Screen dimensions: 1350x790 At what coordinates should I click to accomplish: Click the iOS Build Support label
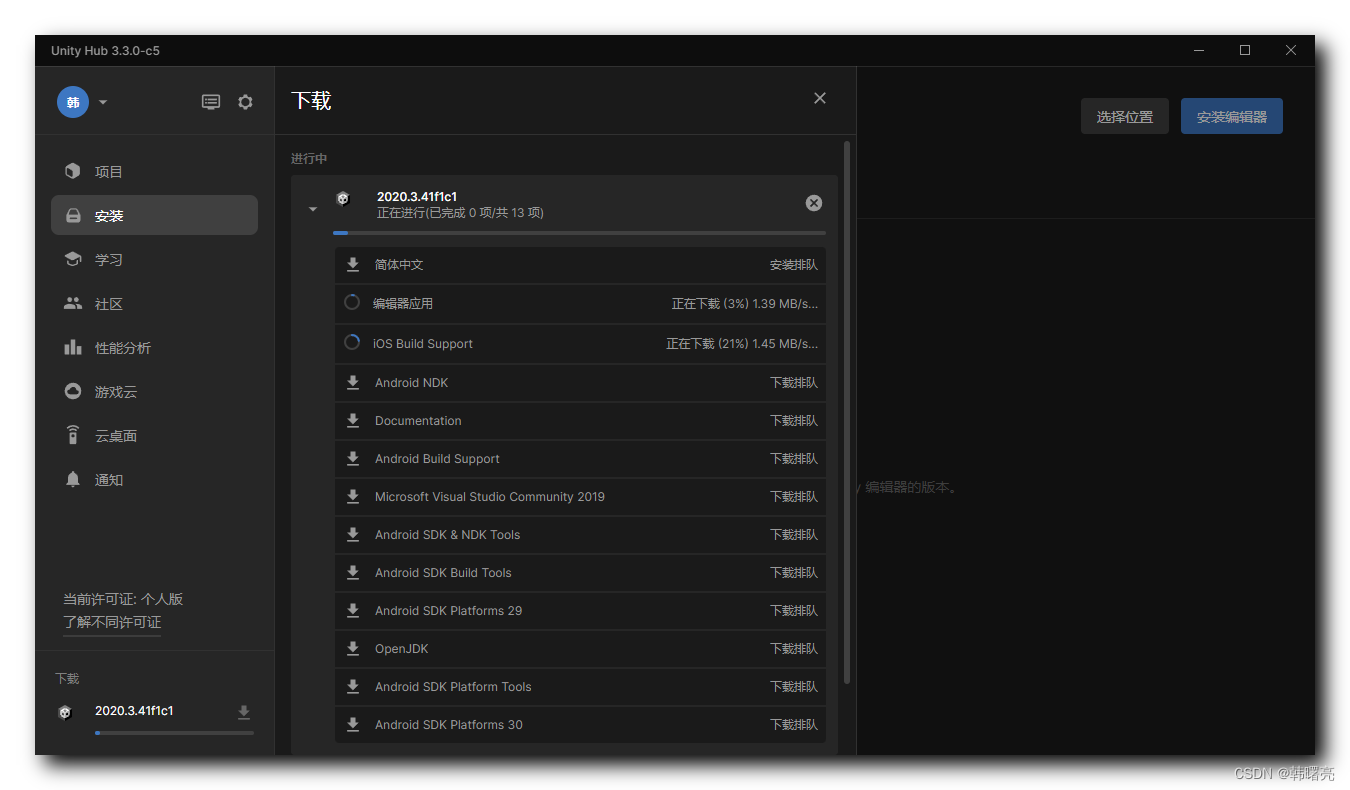pyautogui.click(x=423, y=343)
